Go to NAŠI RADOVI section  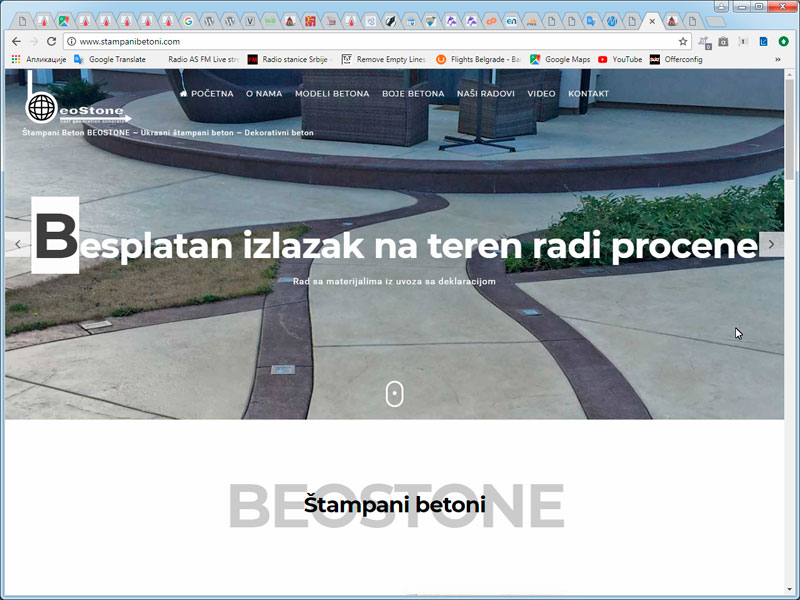pos(485,93)
